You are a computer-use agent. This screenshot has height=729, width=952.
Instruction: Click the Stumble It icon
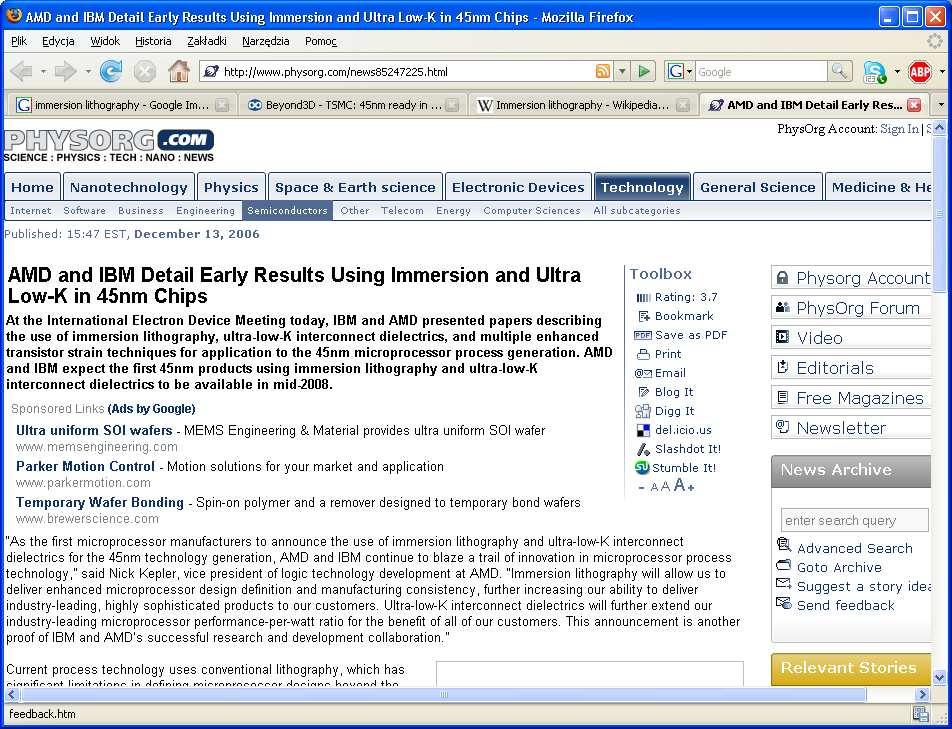(642, 467)
